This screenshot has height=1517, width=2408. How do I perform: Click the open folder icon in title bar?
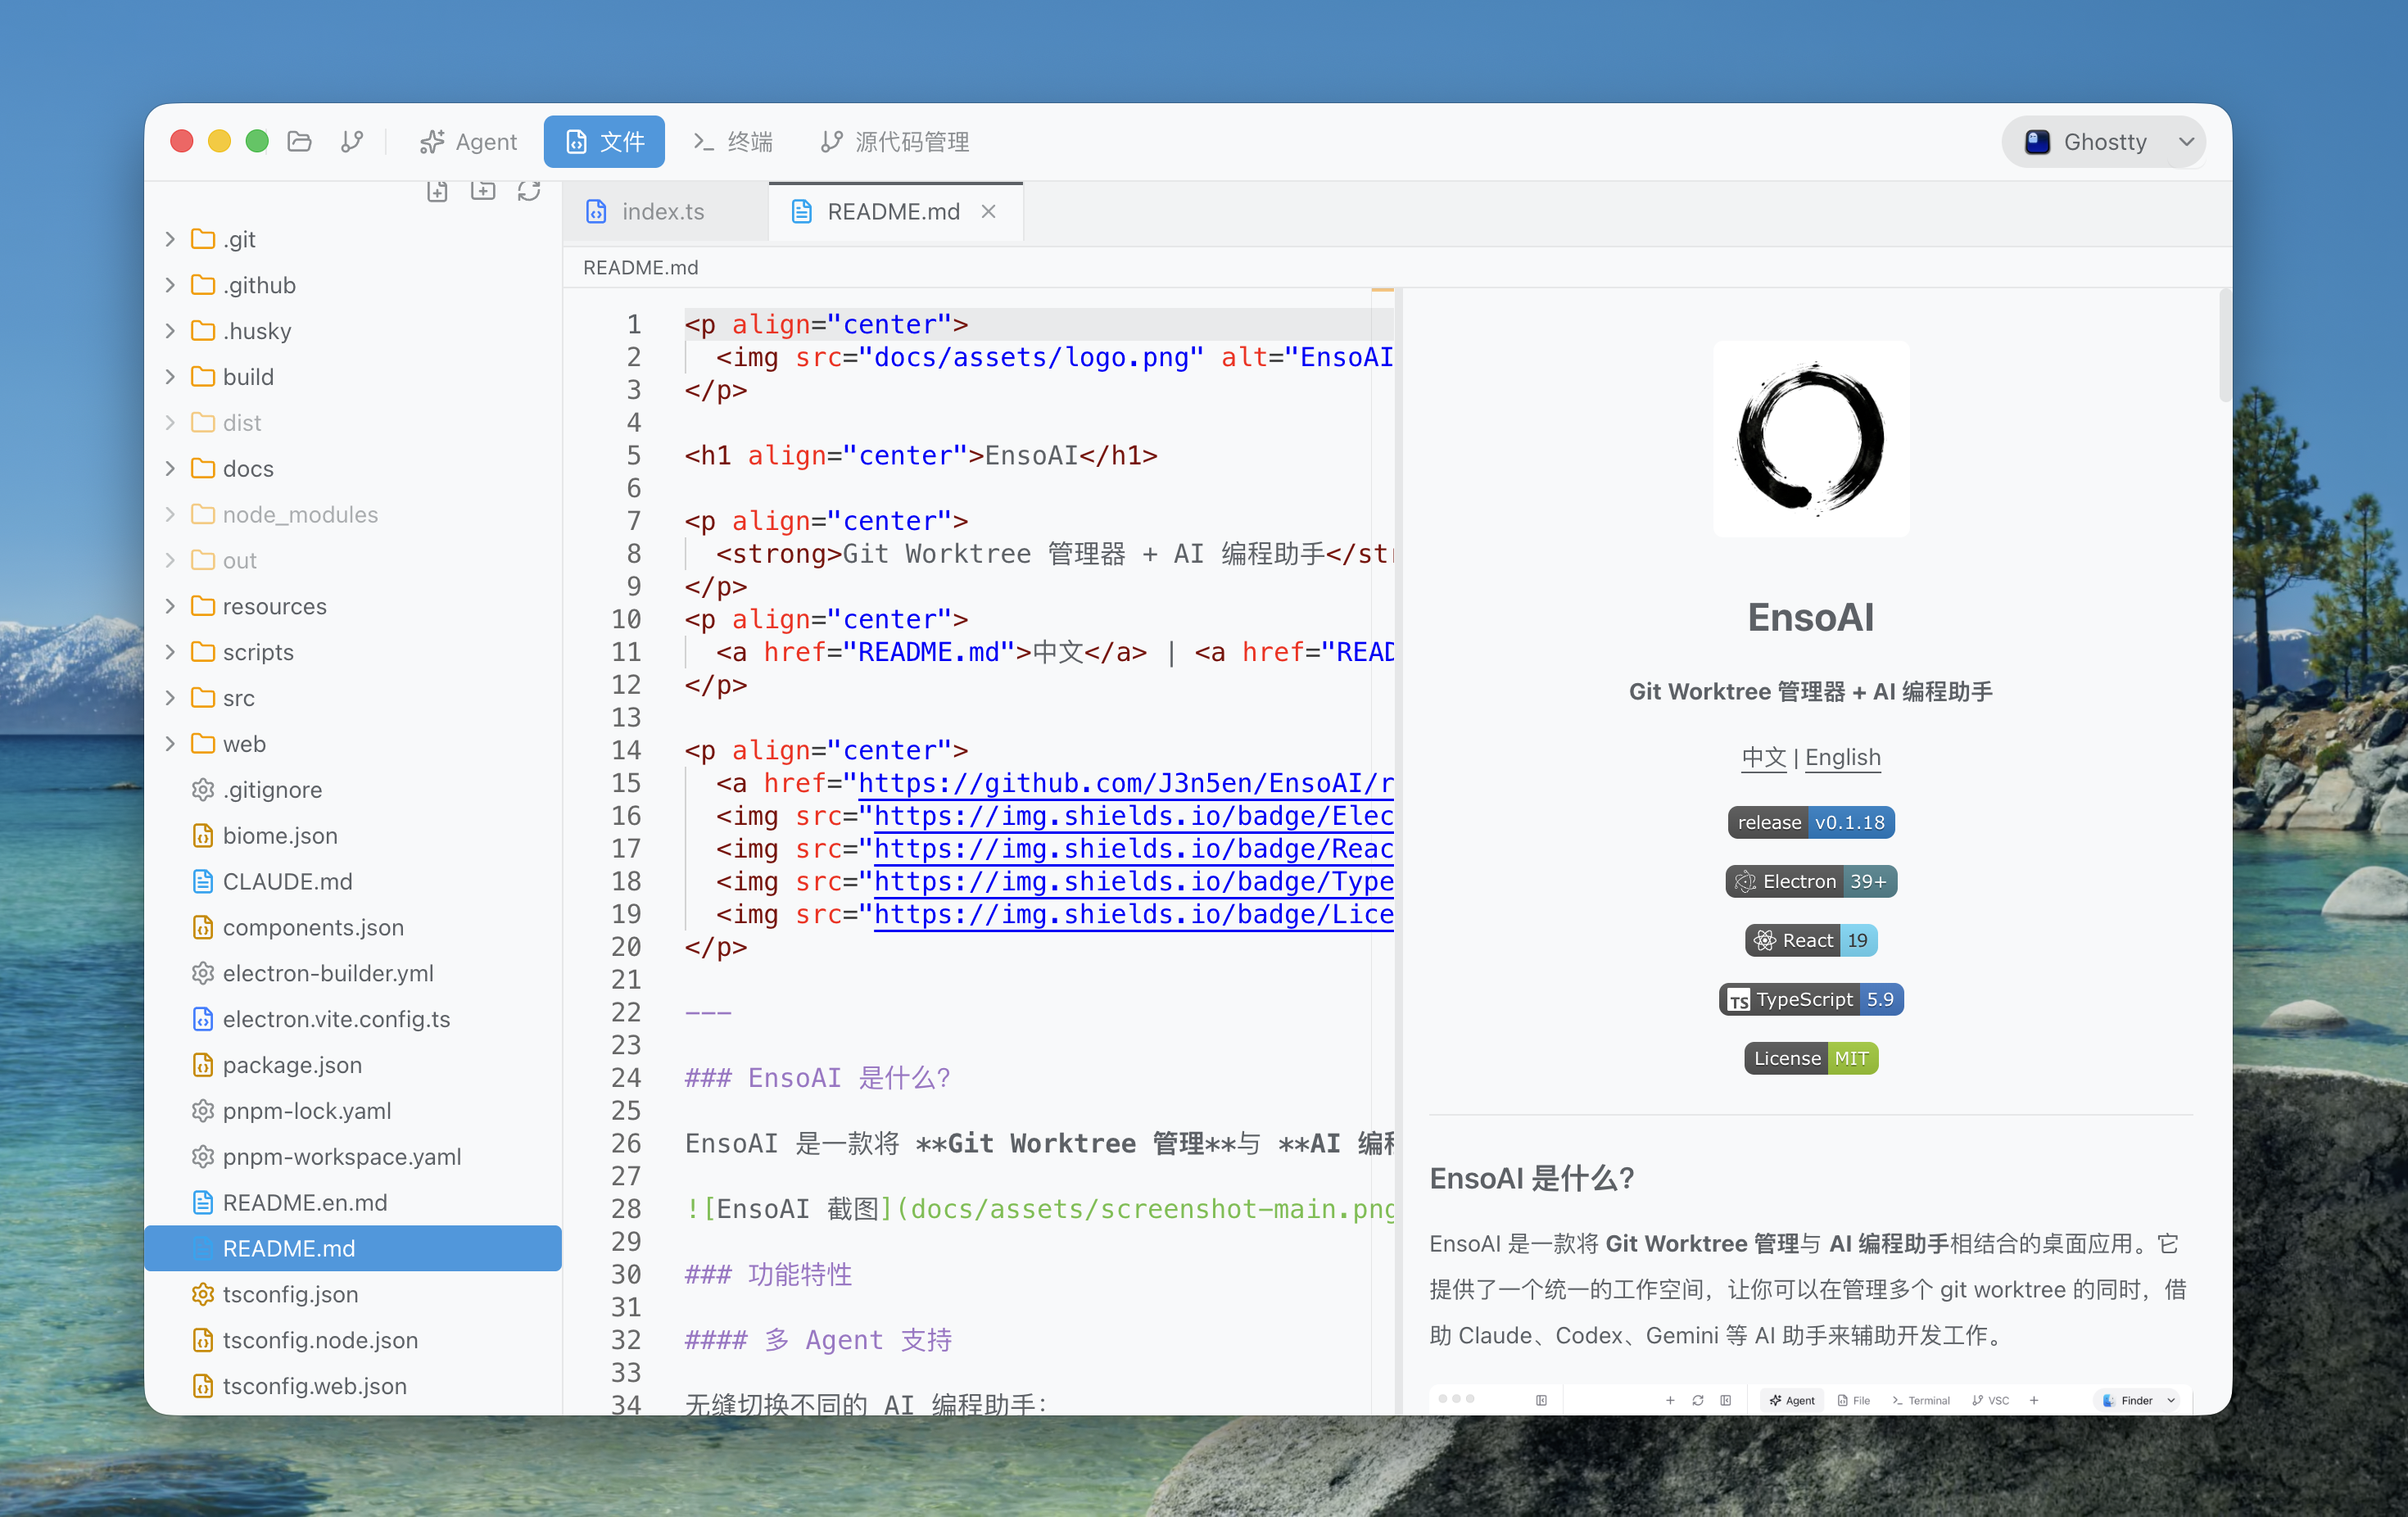299,141
